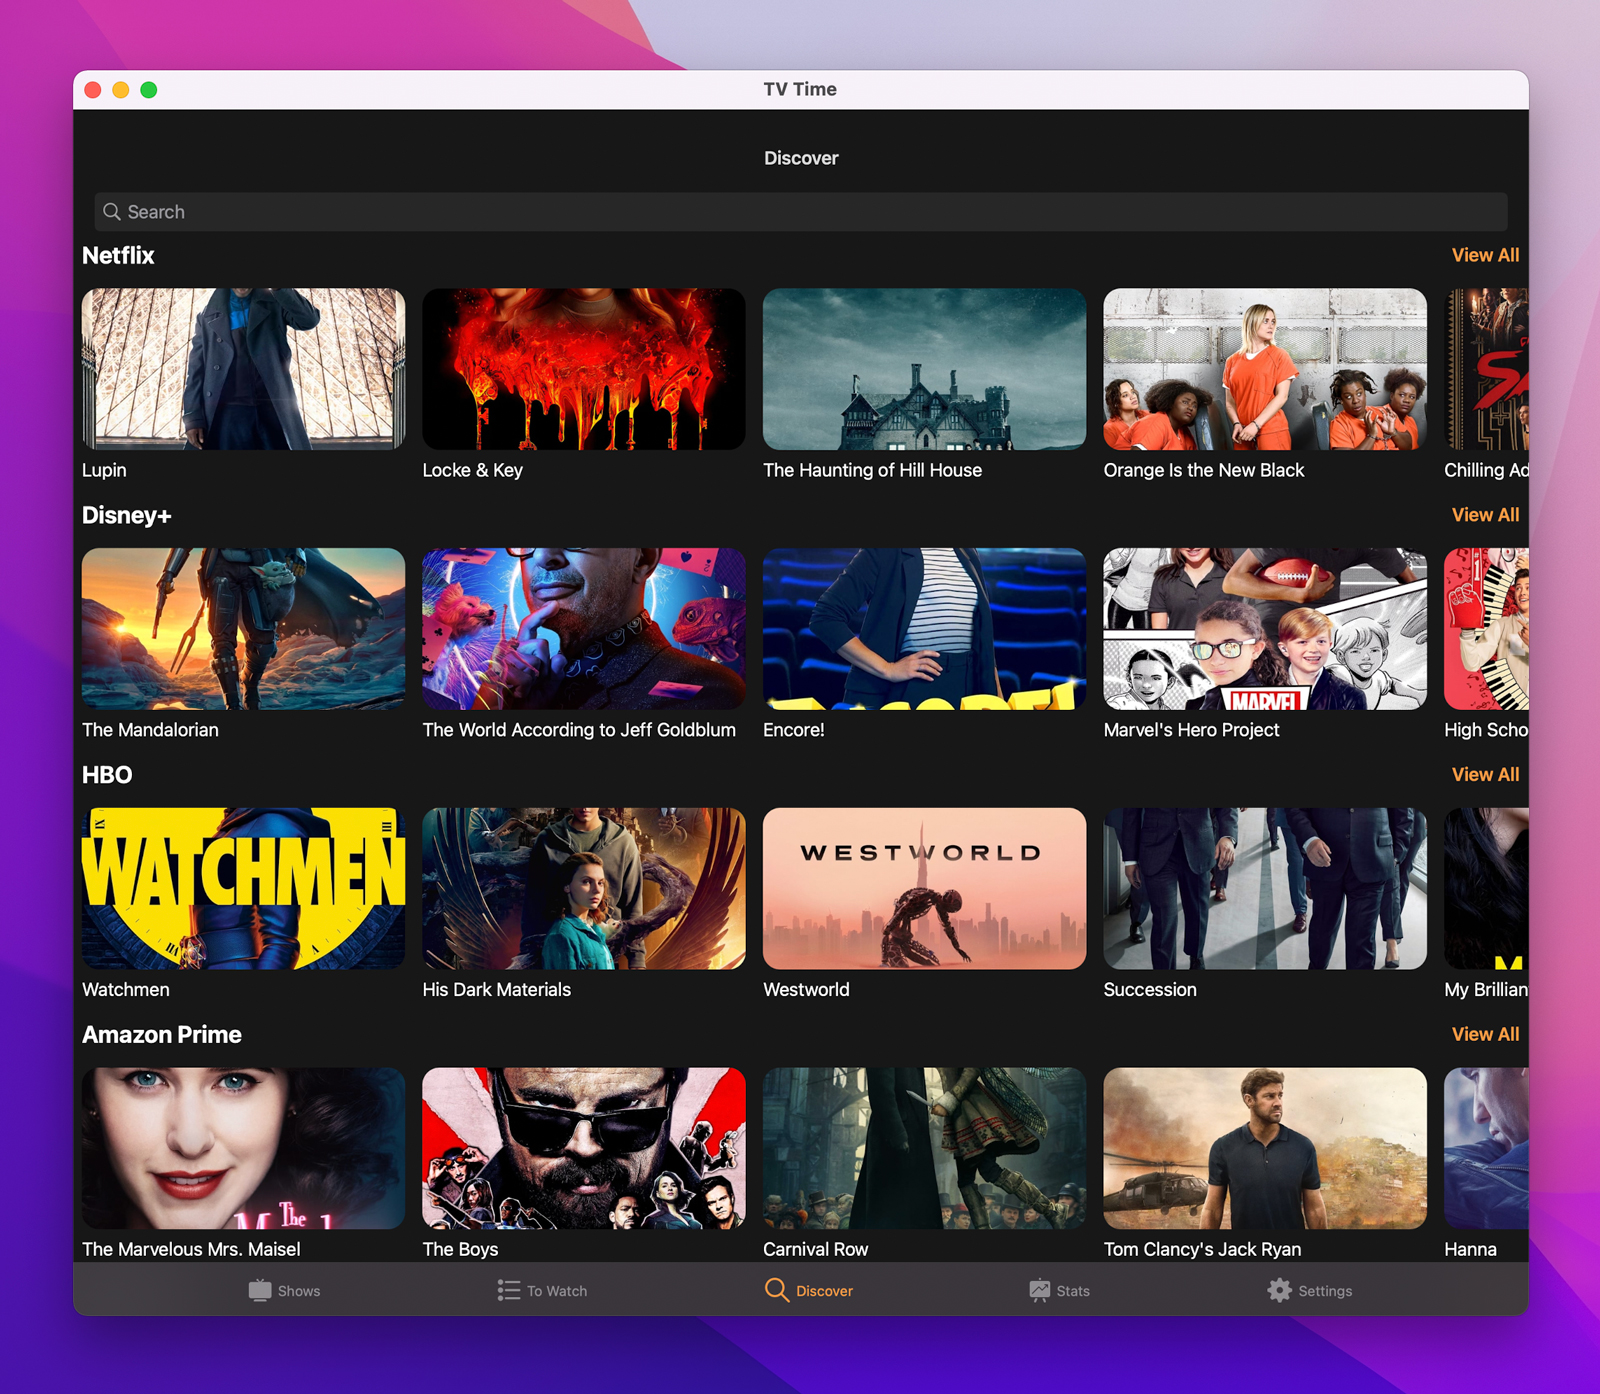Viewport: 1600px width, 1394px height.
Task: View all Netflix shows
Action: [x=1485, y=255]
